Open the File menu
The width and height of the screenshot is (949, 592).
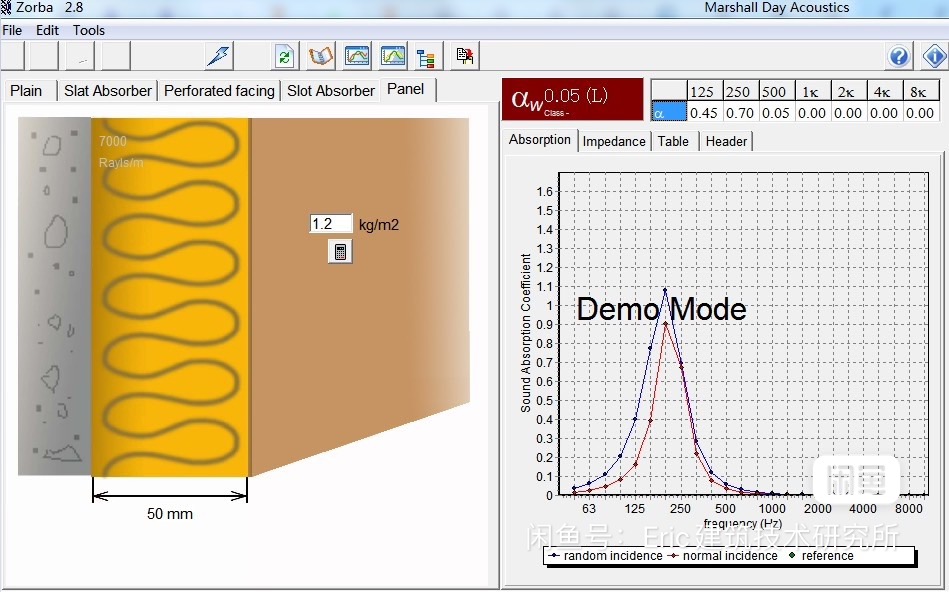click(12, 31)
